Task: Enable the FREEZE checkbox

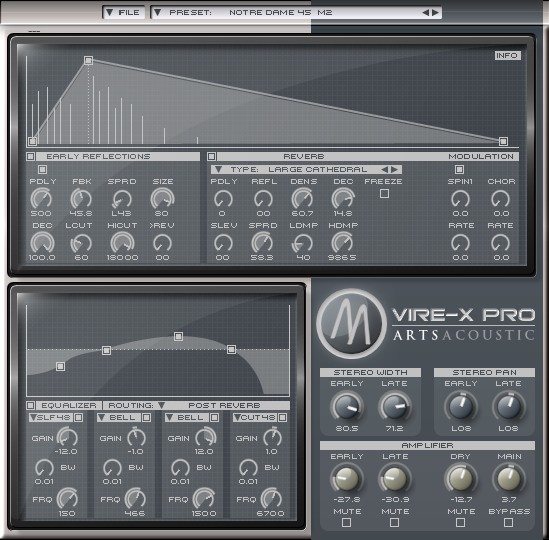Action: coord(384,193)
